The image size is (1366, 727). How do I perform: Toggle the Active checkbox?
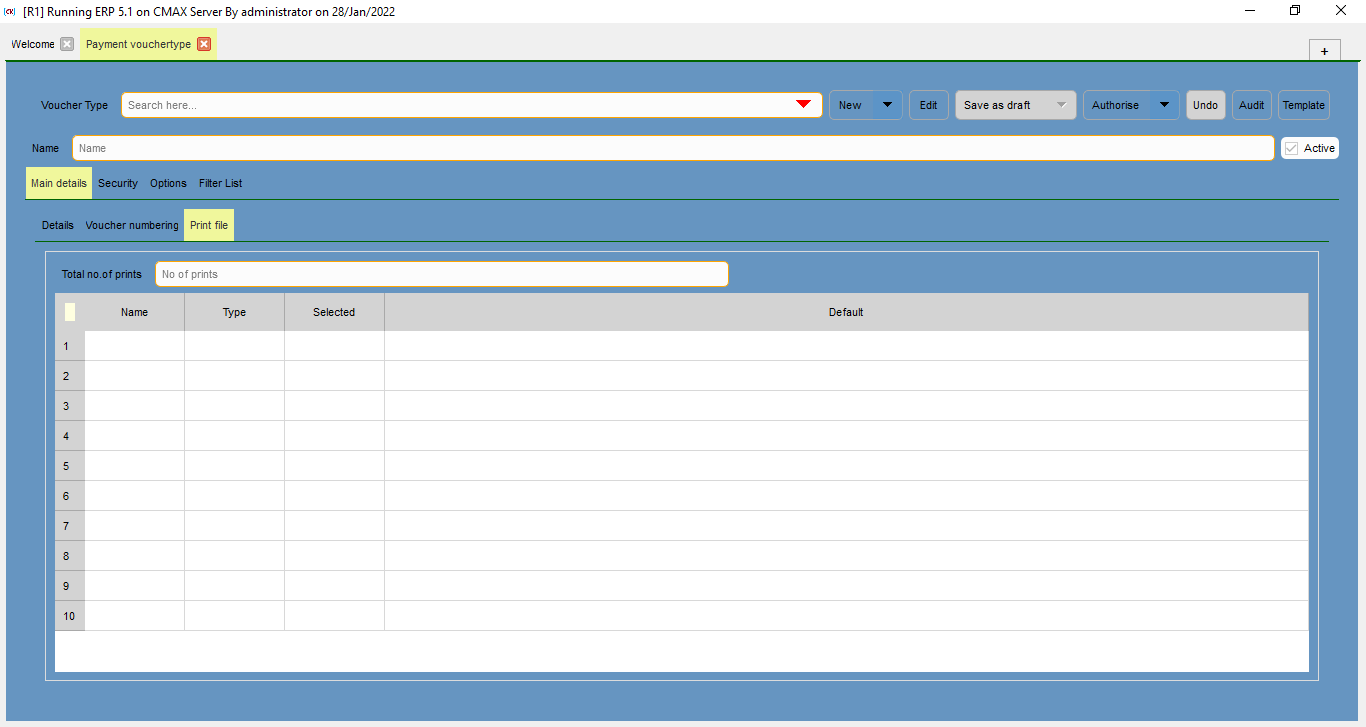(x=1292, y=148)
